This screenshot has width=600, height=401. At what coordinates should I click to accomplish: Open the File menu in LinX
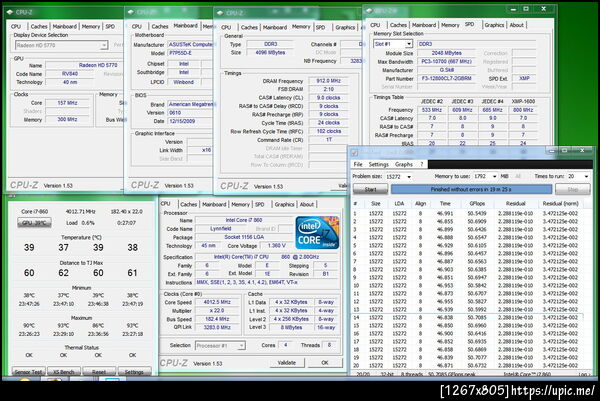pyautogui.click(x=358, y=164)
